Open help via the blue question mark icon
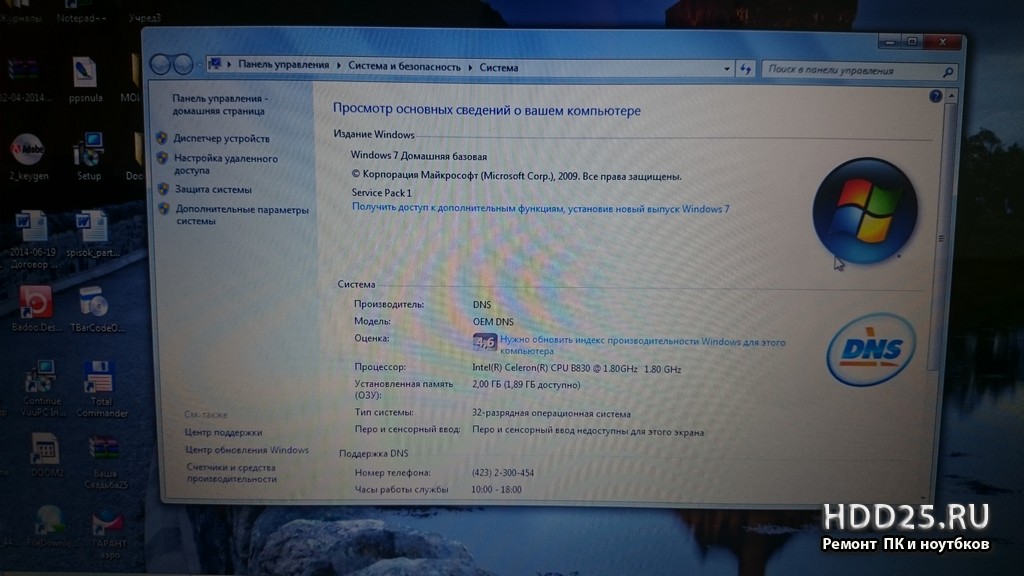Screen dimensions: 1024x576 [936, 96]
